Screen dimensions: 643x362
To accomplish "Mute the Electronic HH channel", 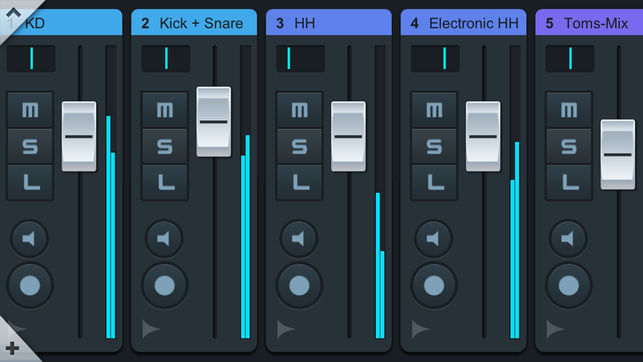I will click(434, 110).
